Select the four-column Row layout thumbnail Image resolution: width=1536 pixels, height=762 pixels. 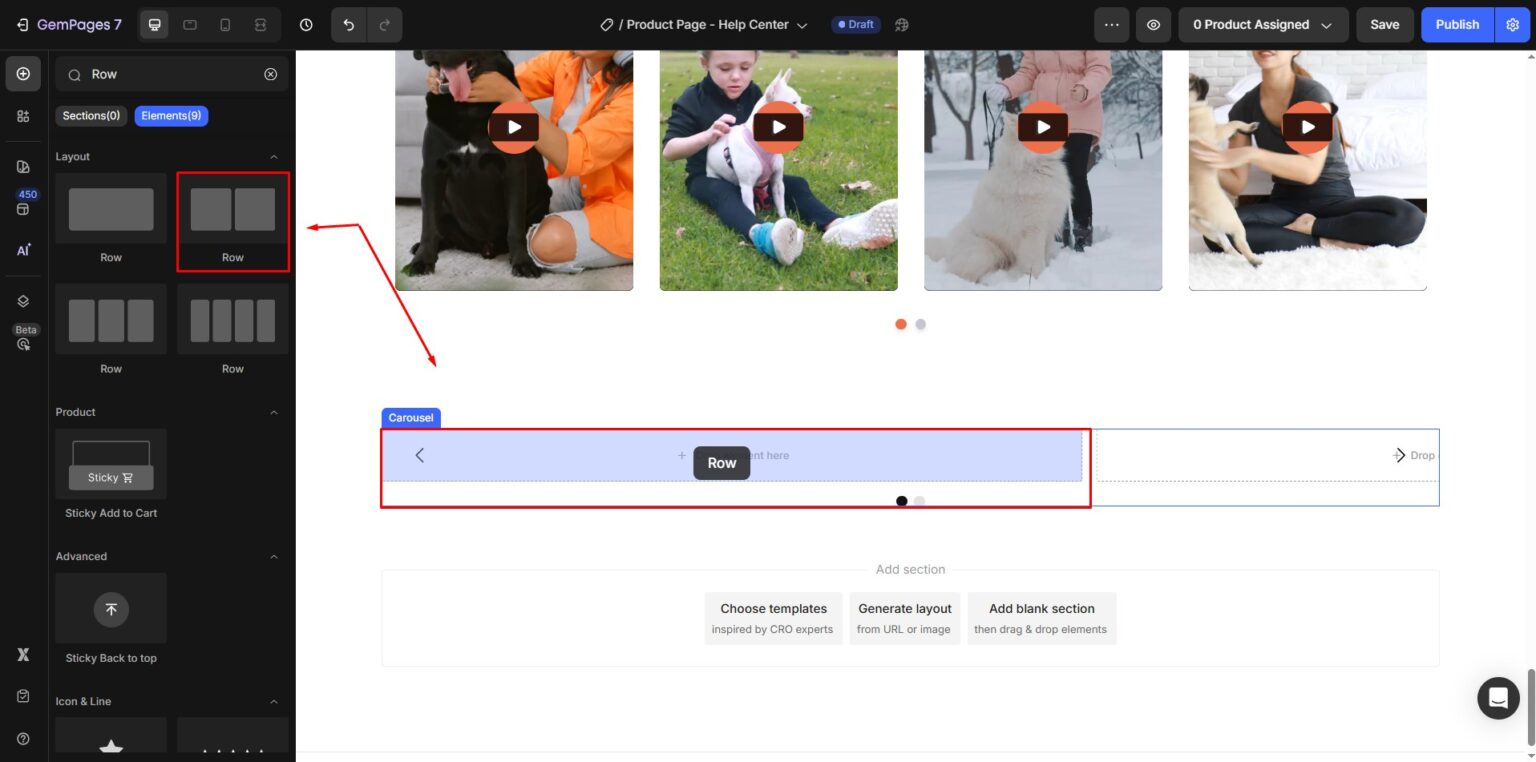(x=233, y=321)
